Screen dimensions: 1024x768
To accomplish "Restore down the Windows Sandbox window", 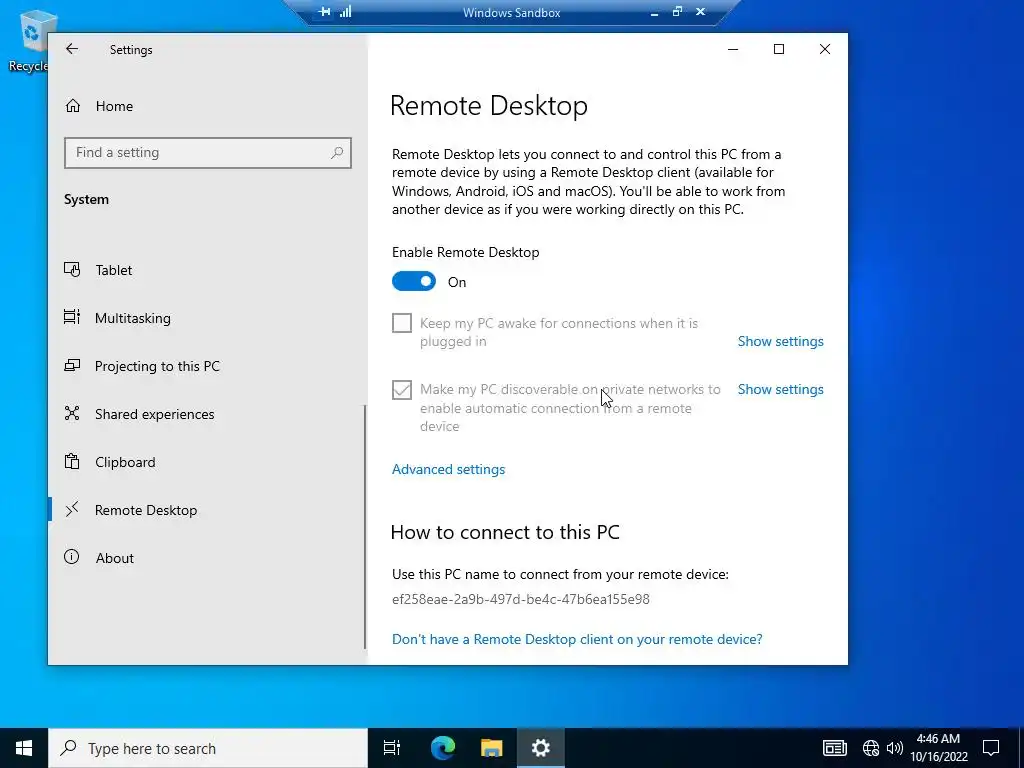I will click(677, 12).
